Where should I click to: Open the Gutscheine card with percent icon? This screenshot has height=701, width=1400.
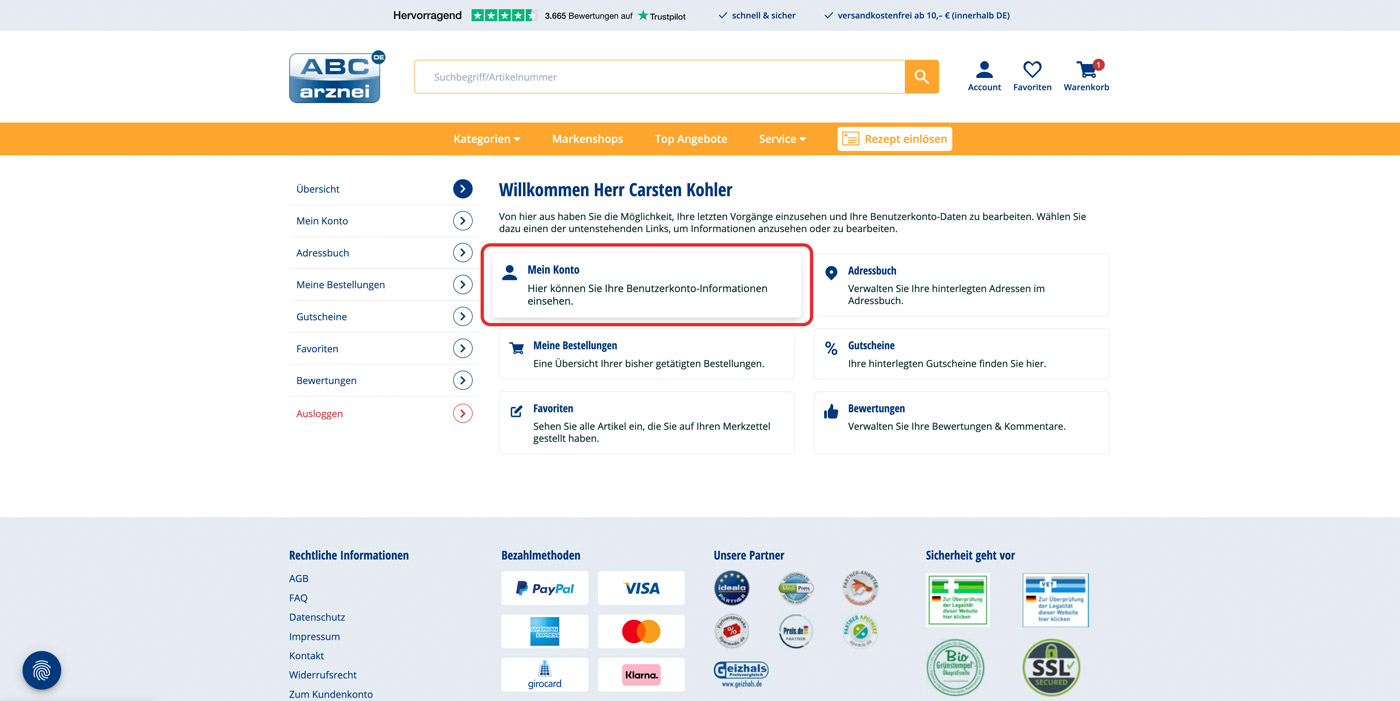(x=960, y=354)
